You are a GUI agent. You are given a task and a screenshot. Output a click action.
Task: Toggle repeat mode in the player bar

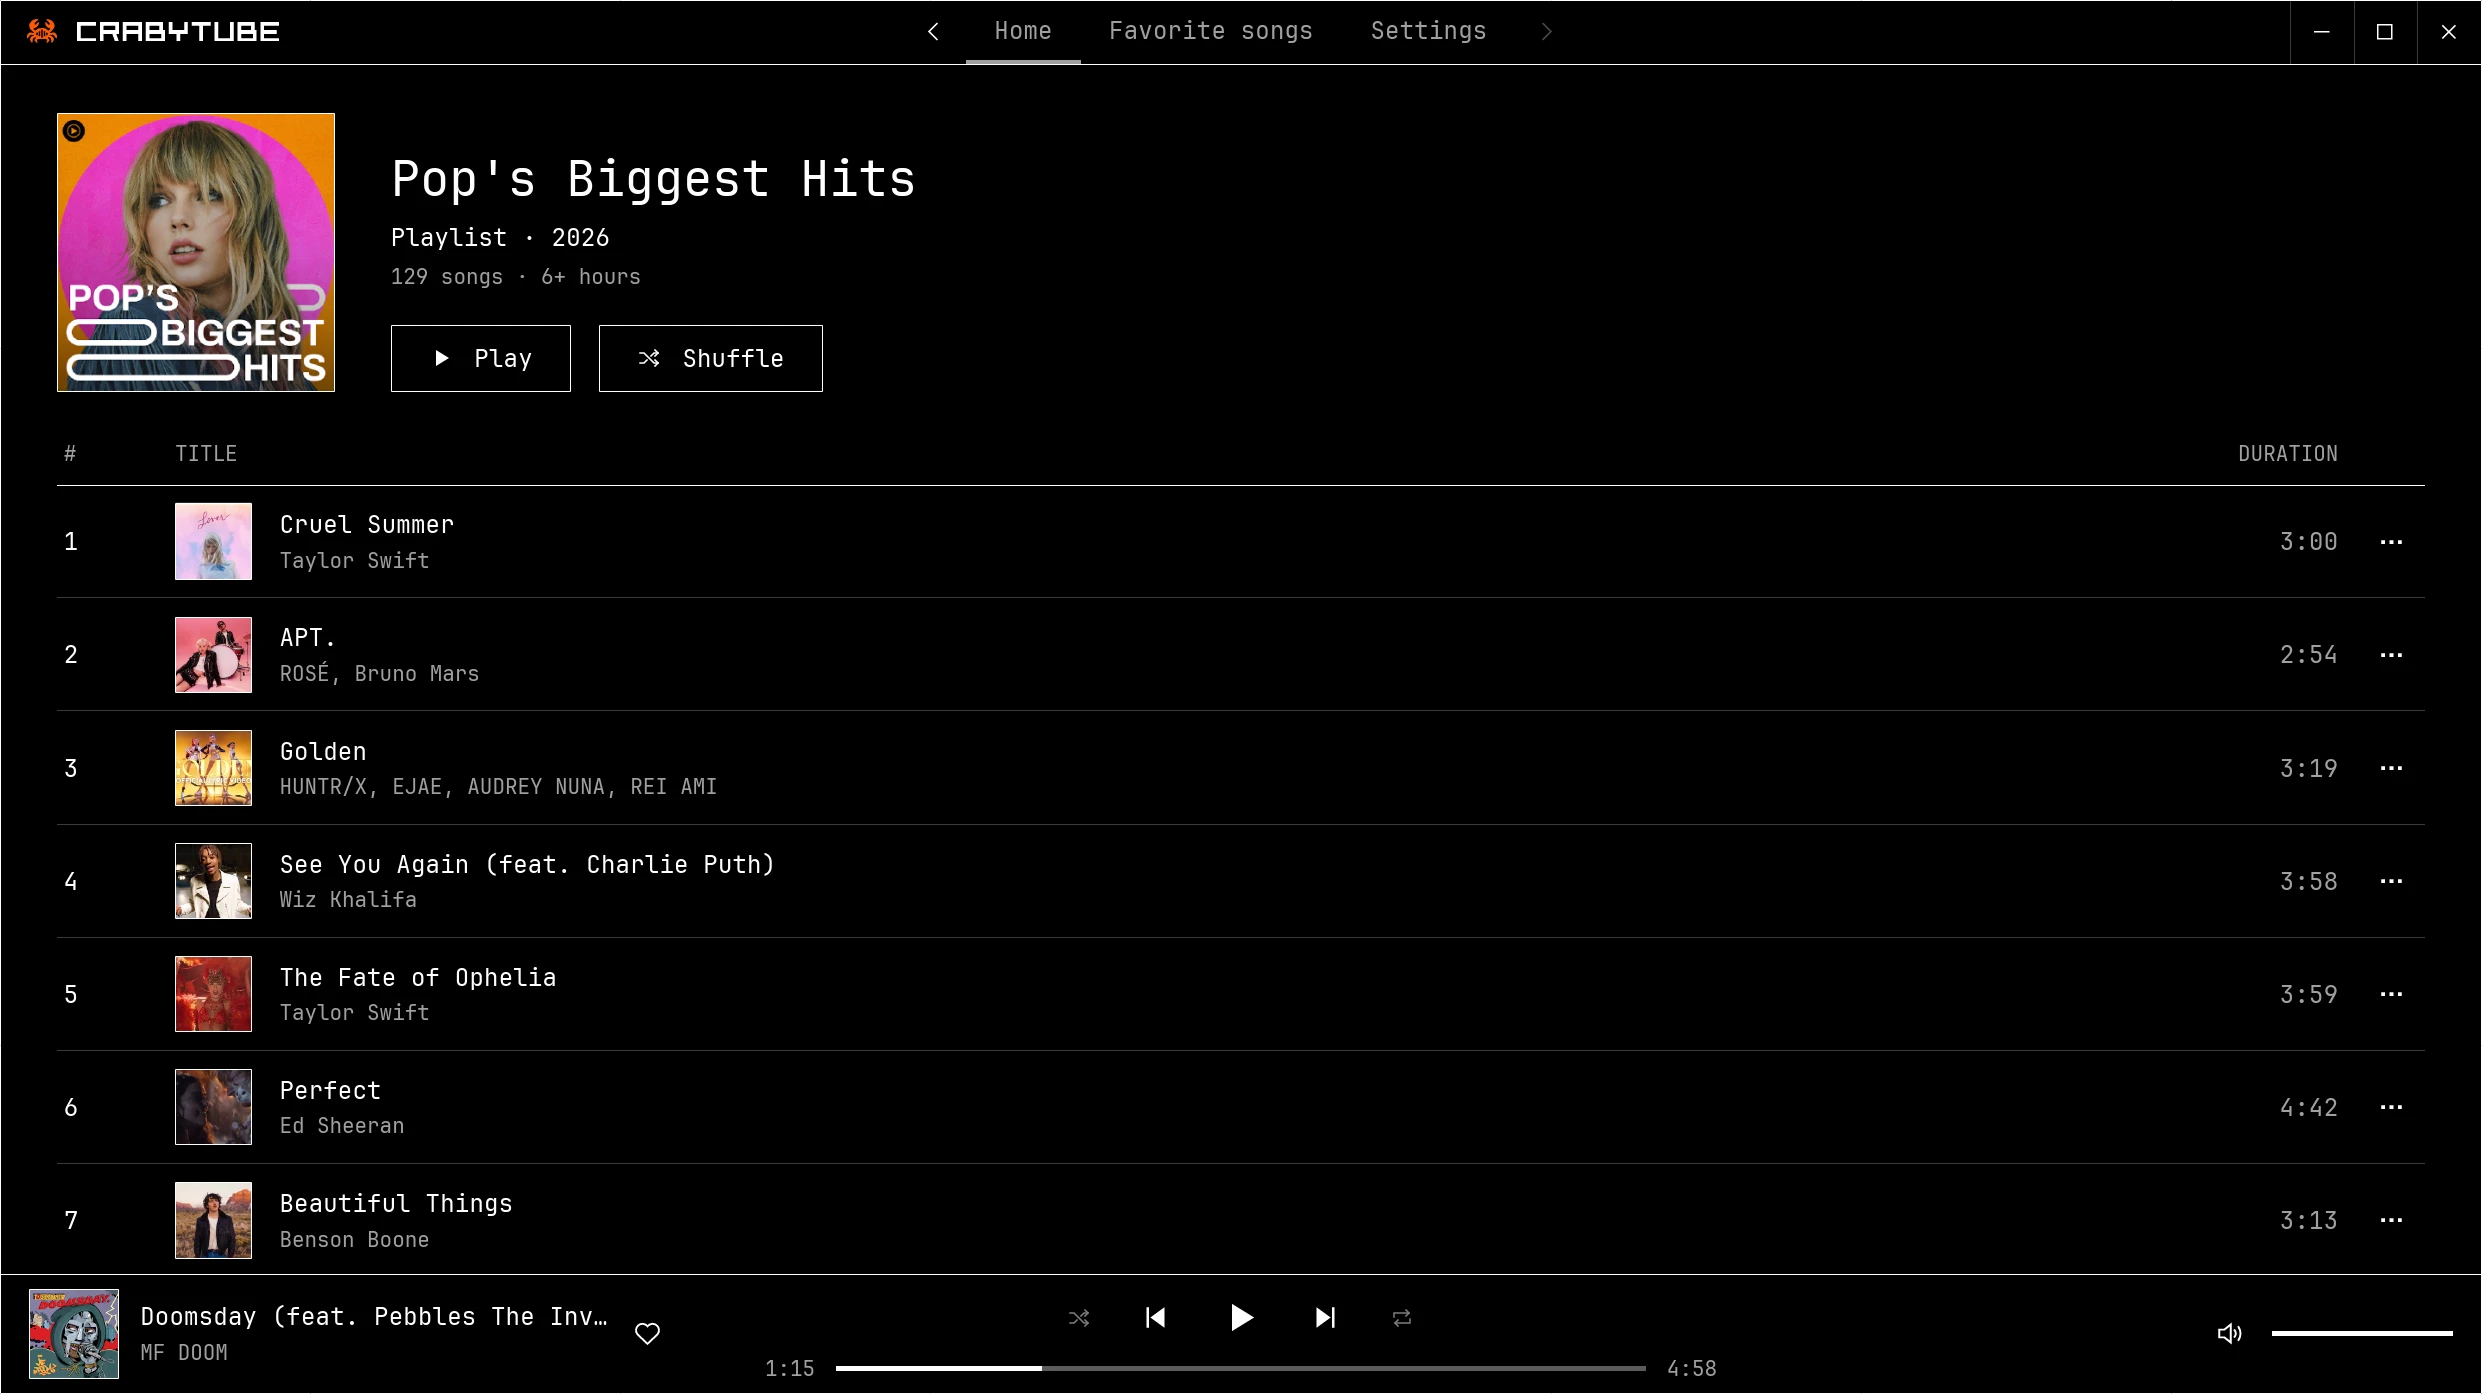(1402, 1318)
